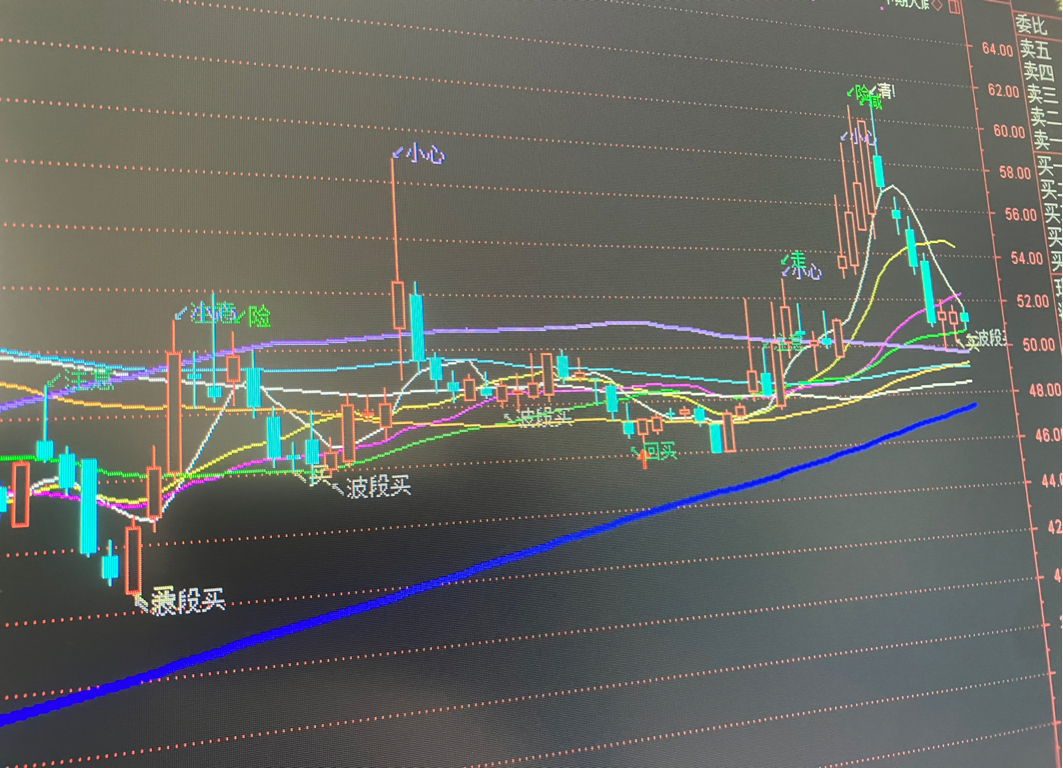Click the 60.00 price axis label
Screen dimensions: 1063x768
point(1009,131)
